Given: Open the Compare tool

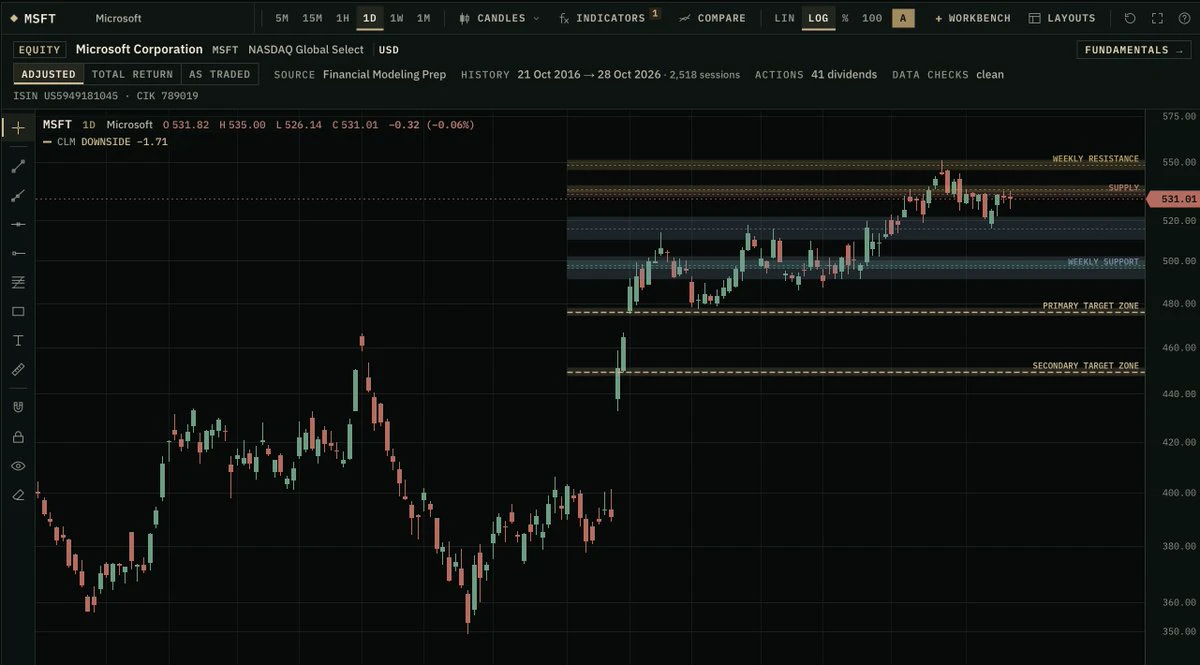Looking at the screenshot, I should click(712, 18).
